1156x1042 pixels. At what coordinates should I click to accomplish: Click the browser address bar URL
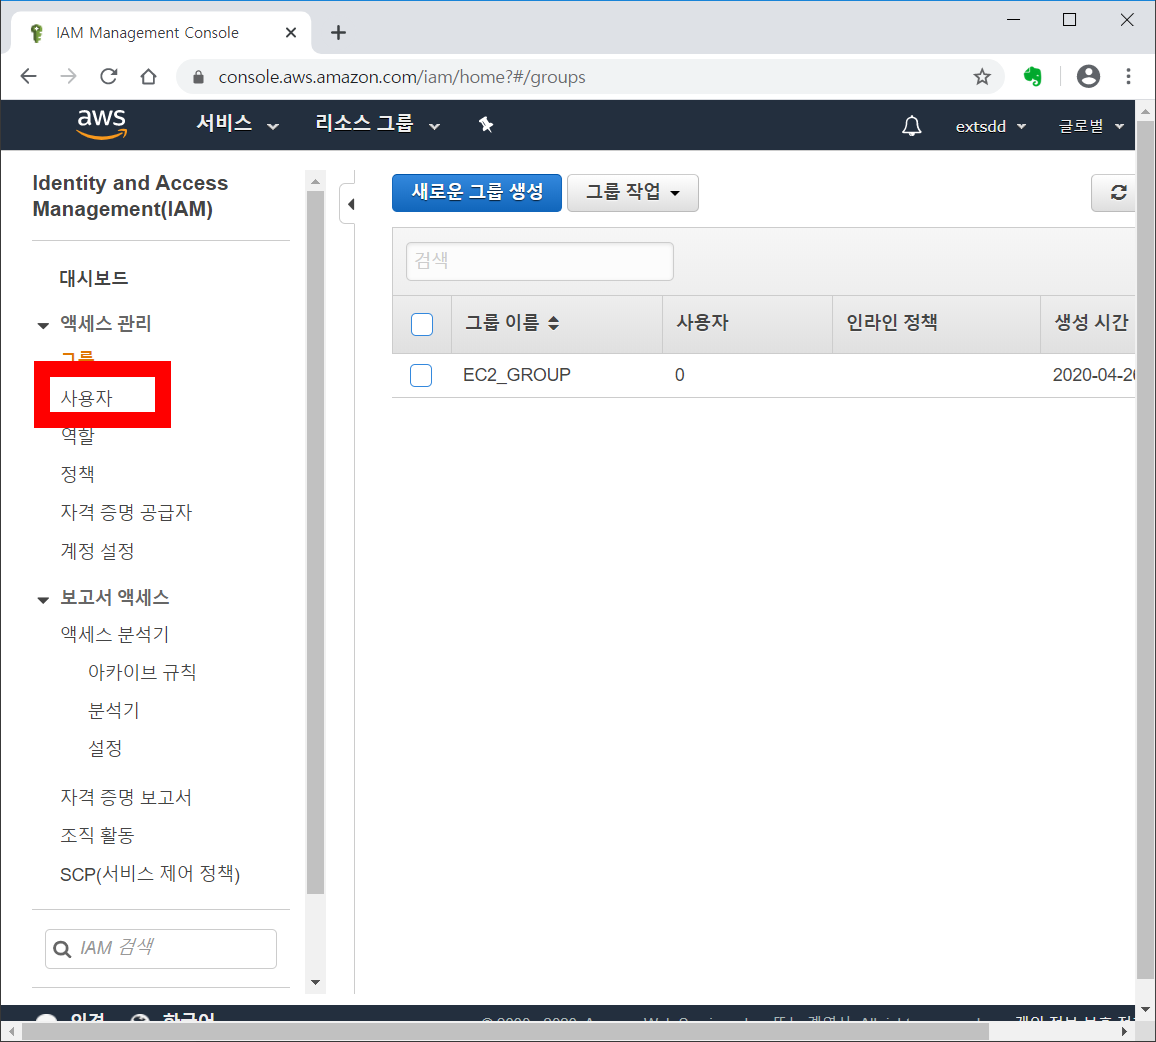(x=402, y=77)
